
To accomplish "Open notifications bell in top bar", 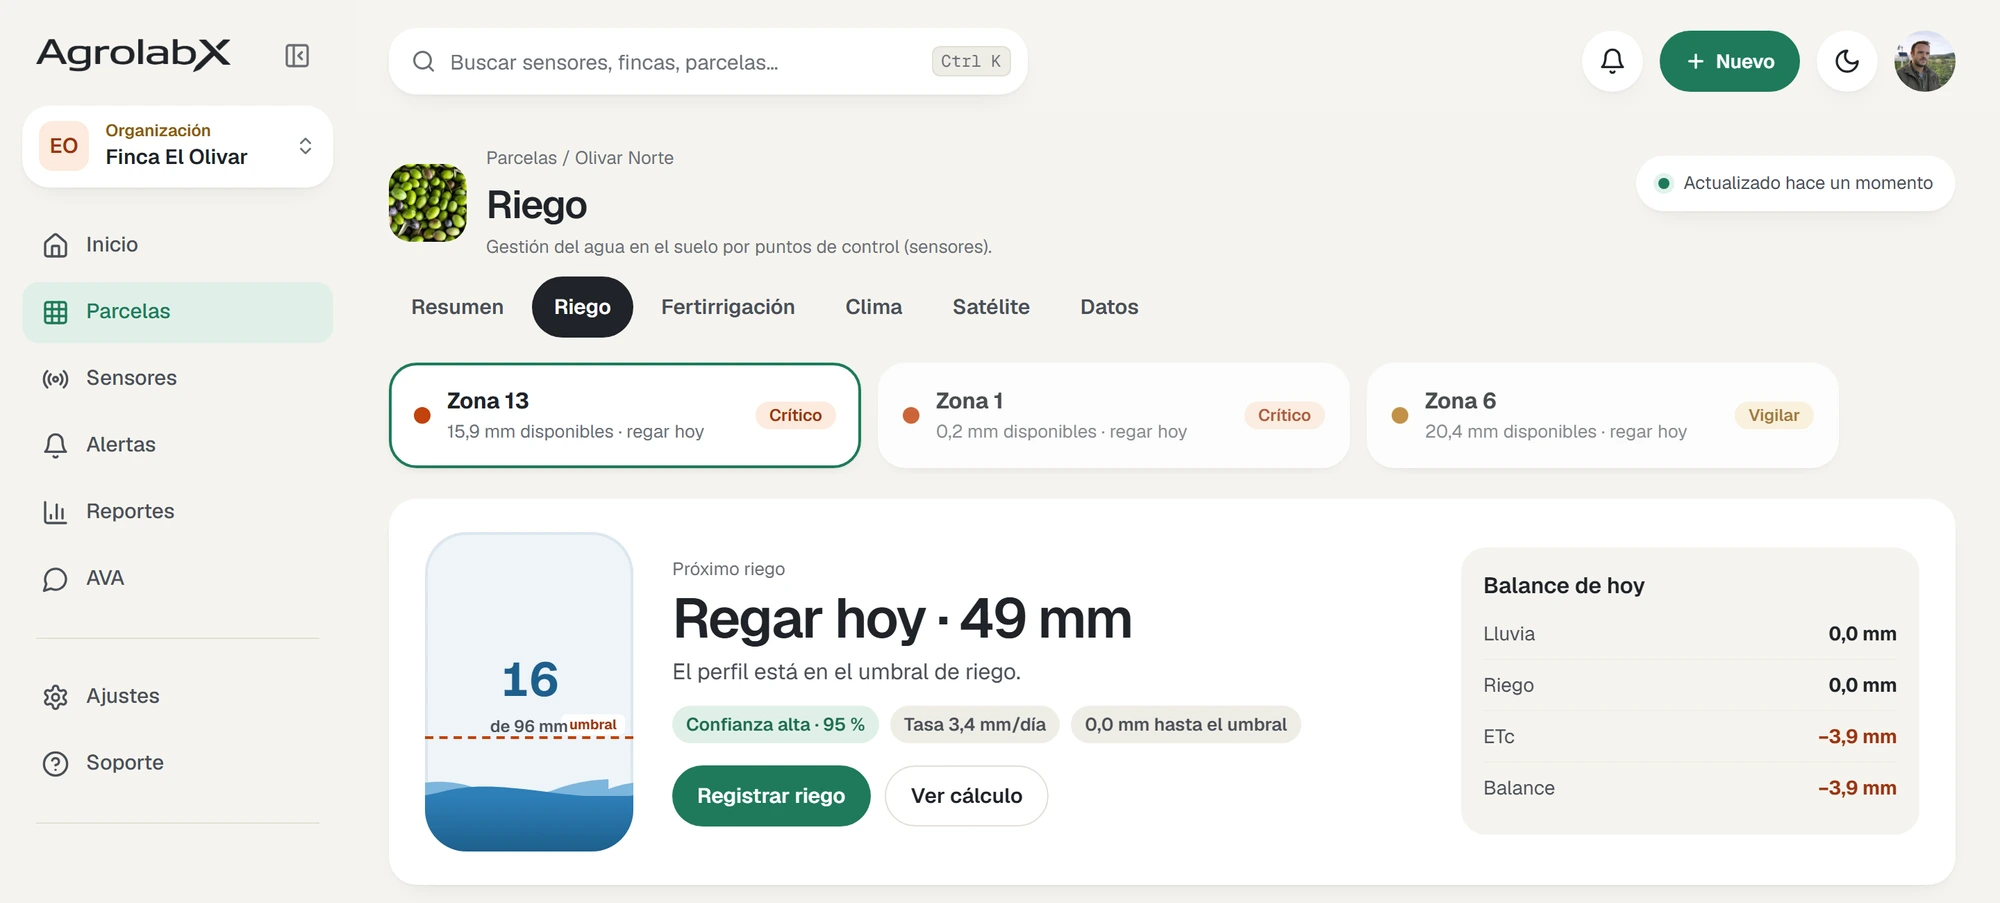I will pos(1612,61).
